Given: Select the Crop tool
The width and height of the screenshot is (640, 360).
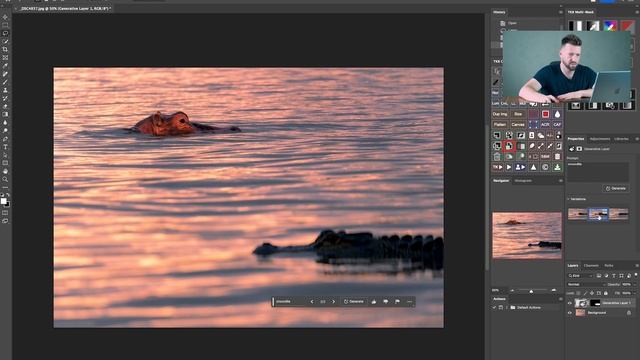Looking at the screenshot, I should (5, 50).
